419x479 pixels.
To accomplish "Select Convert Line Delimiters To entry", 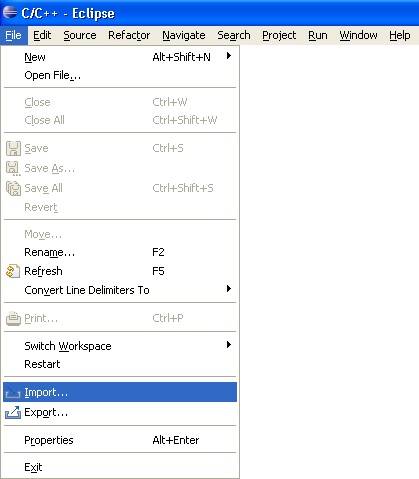I will coord(120,290).
